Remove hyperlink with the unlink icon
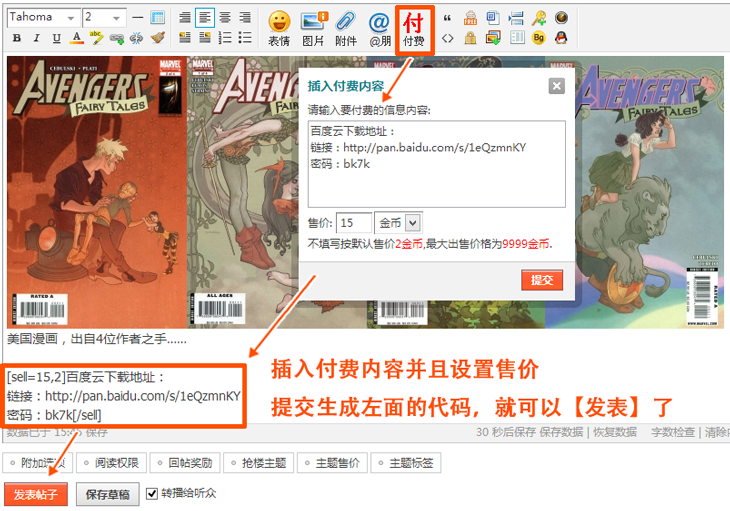The image size is (730, 511). (x=136, y=38)
